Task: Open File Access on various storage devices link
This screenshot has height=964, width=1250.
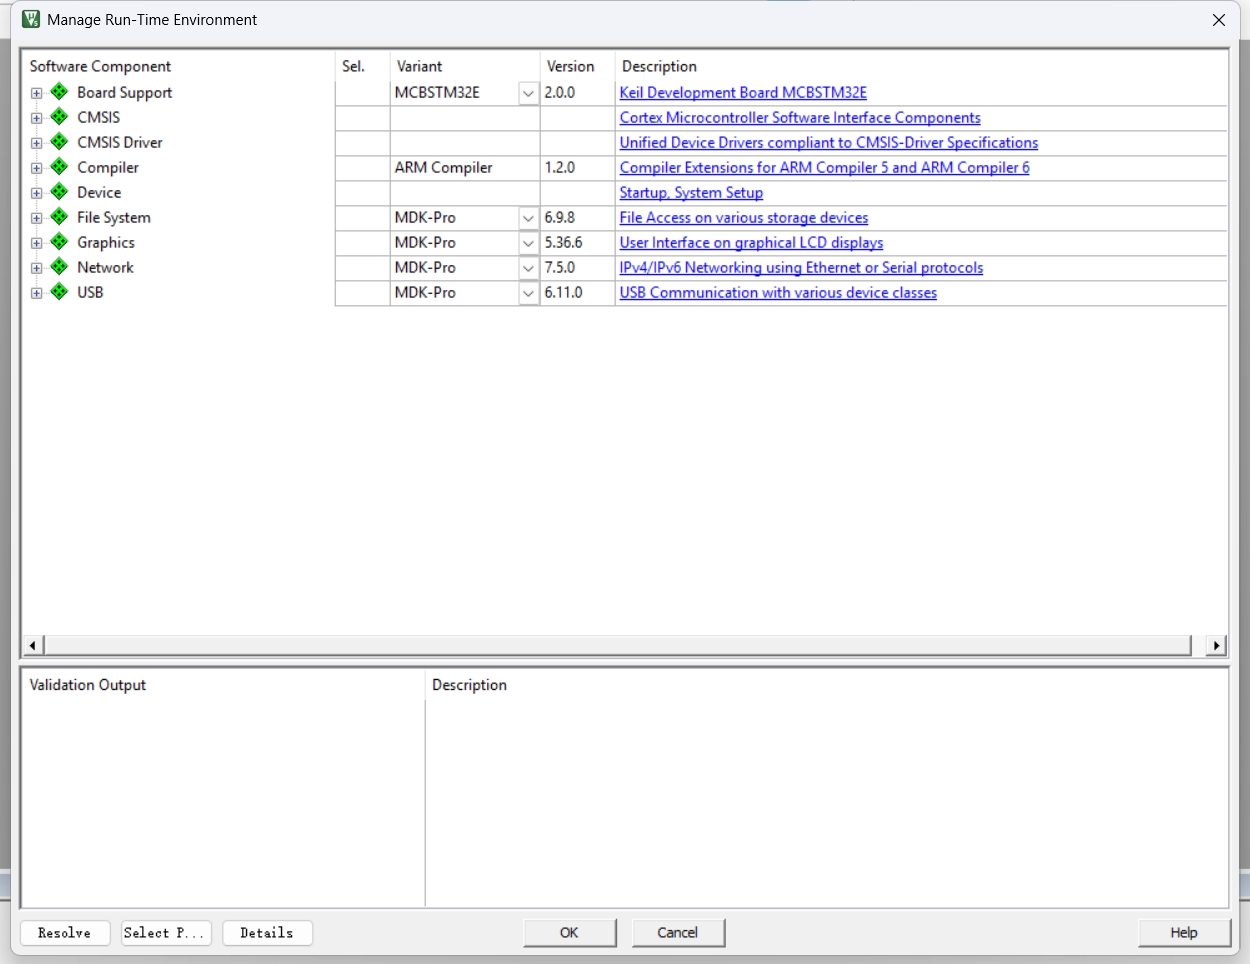Action: (744, 217)
